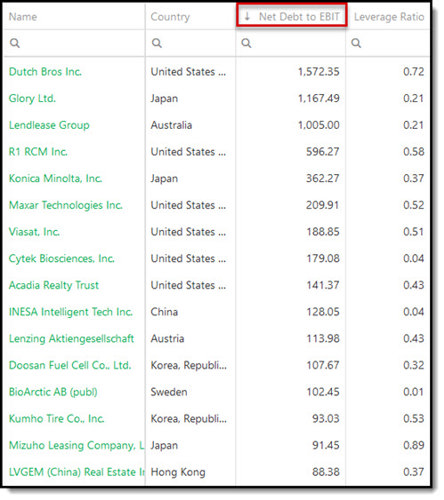Select the 107.67 Net Debt value
Viewport: 444px width, 500px height.
(x=323, y=365)
